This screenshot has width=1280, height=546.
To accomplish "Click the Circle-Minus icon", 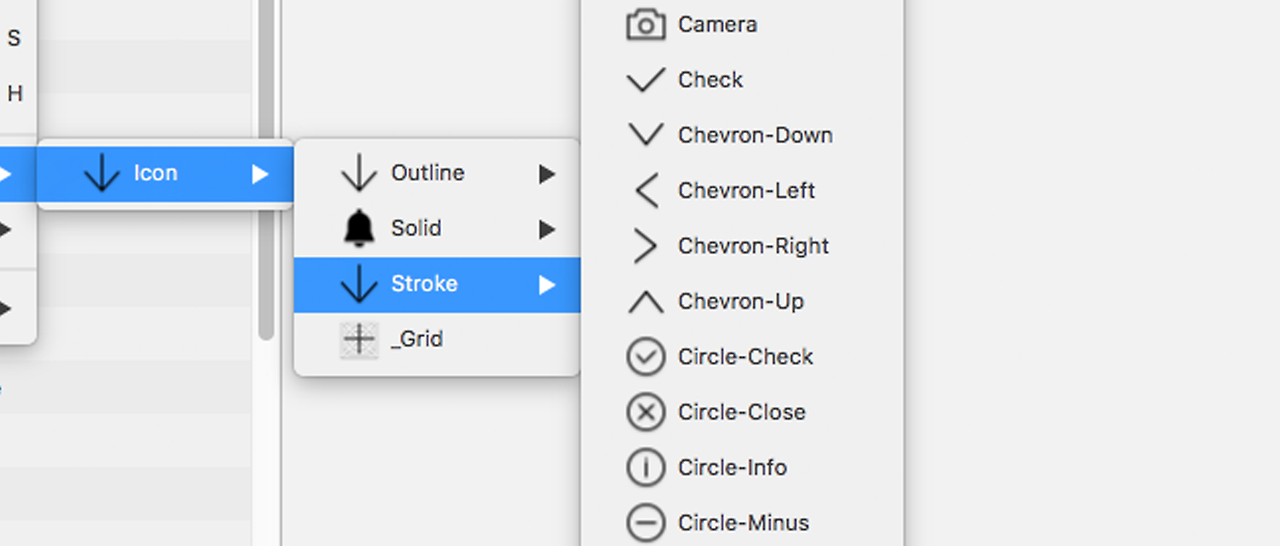I will pos(646,522).
